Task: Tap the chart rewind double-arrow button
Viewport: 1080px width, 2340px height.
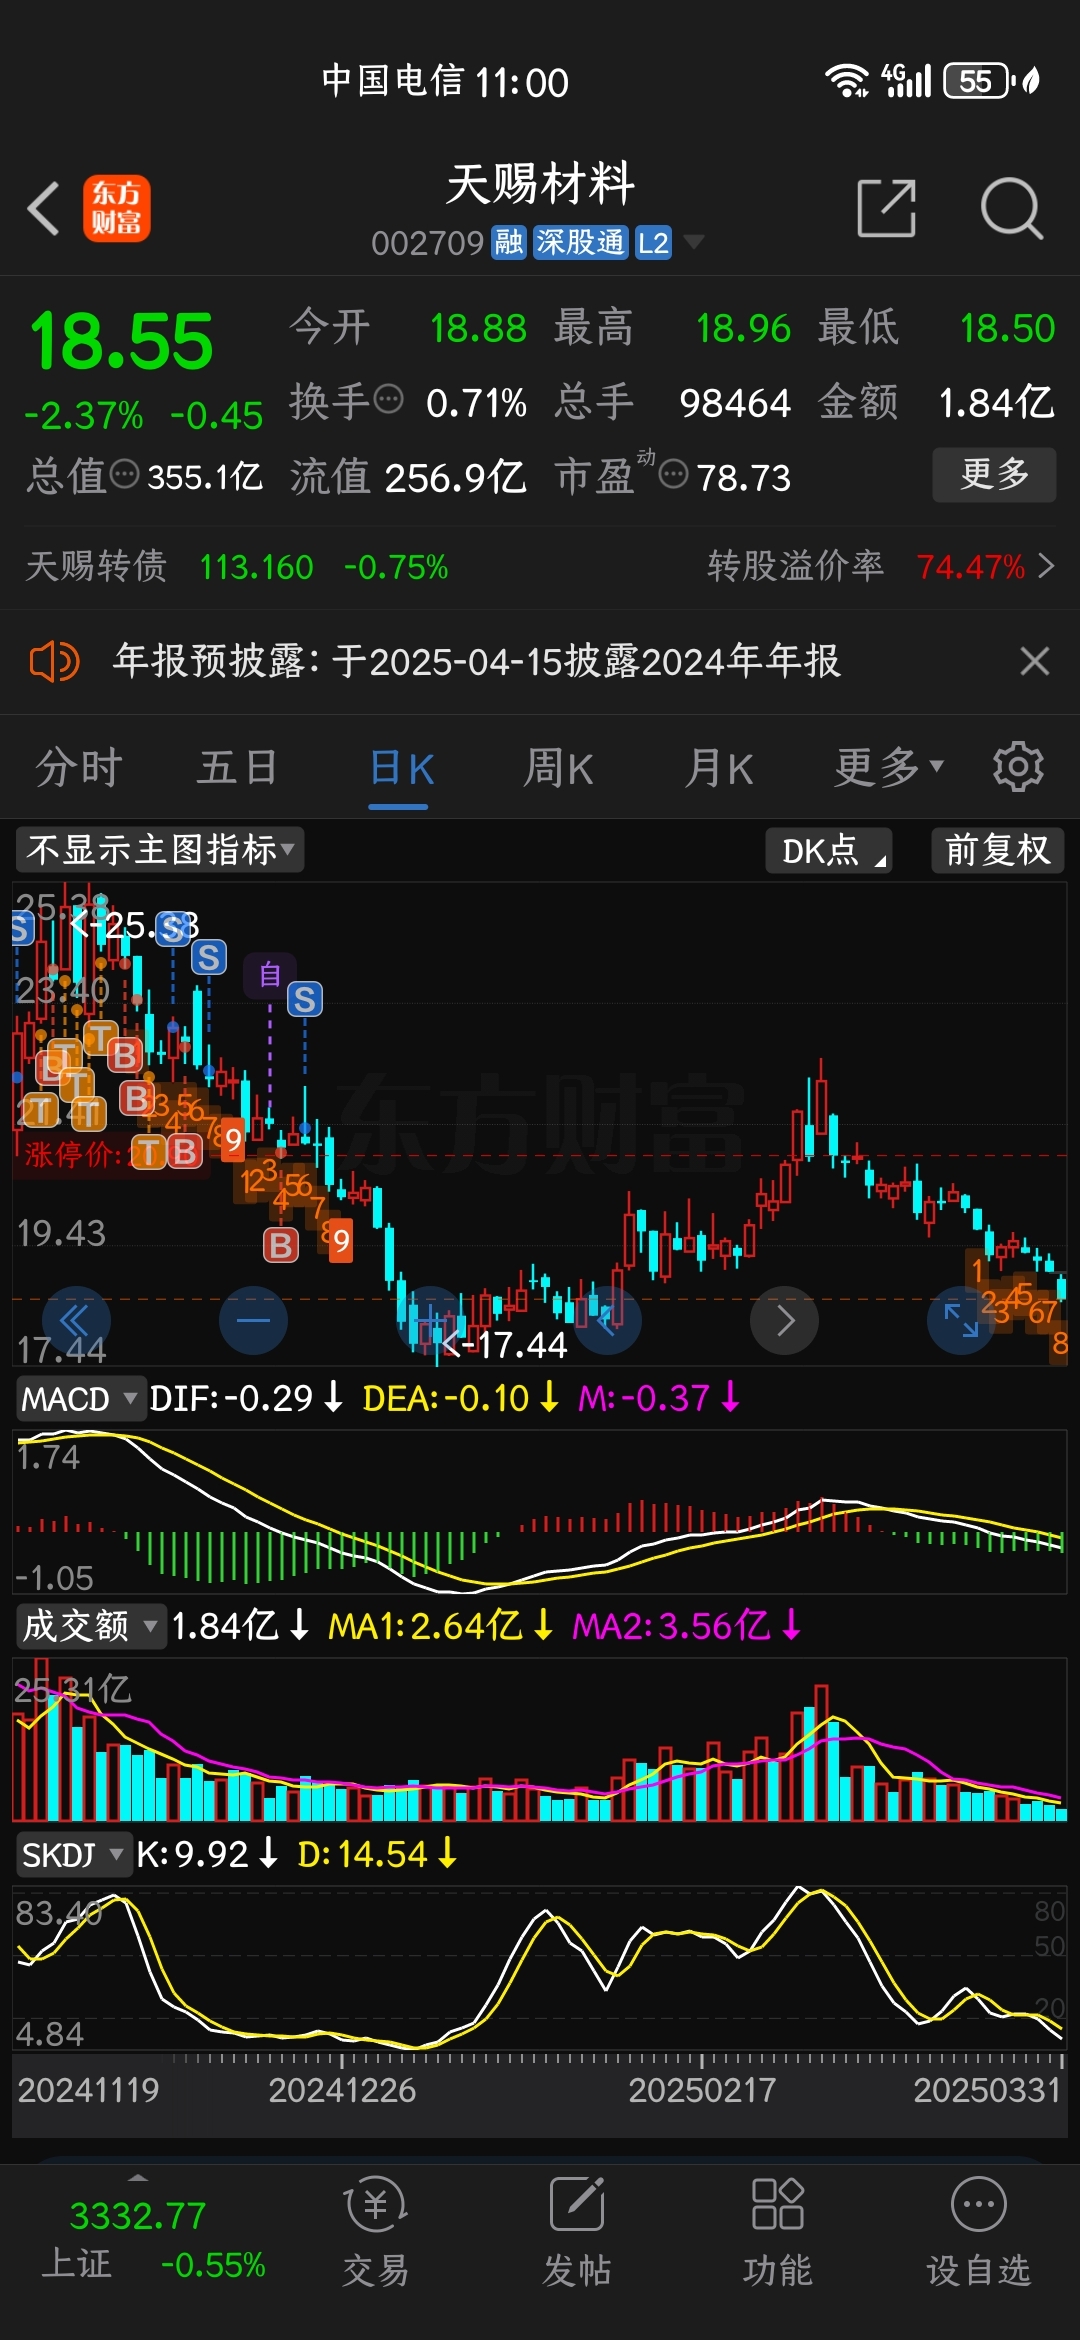Action: tap(76, 1320)
